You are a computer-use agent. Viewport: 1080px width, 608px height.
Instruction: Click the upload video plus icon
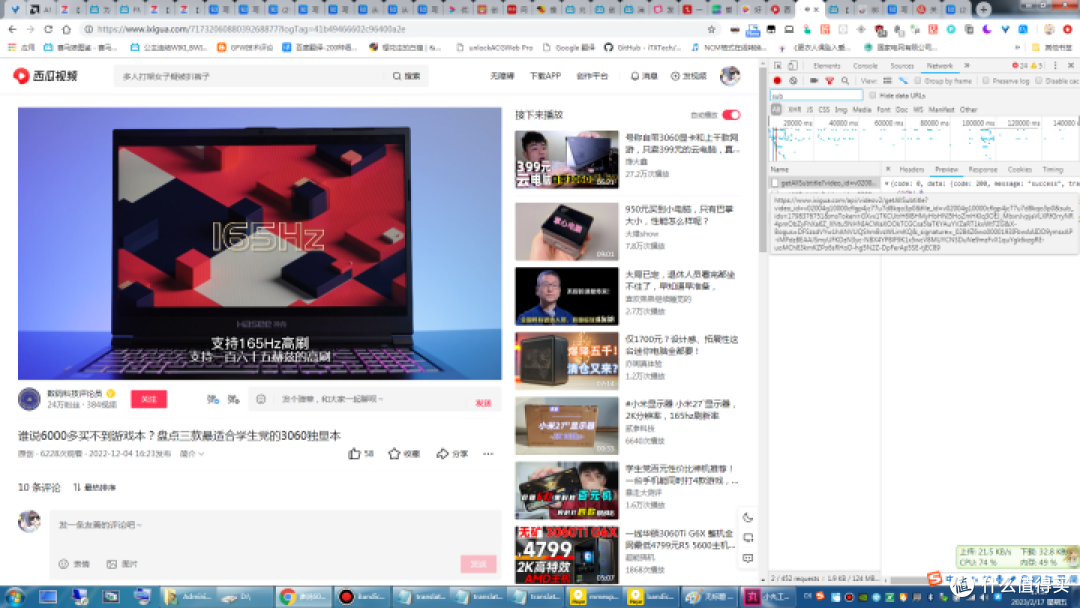click(675, 76)
